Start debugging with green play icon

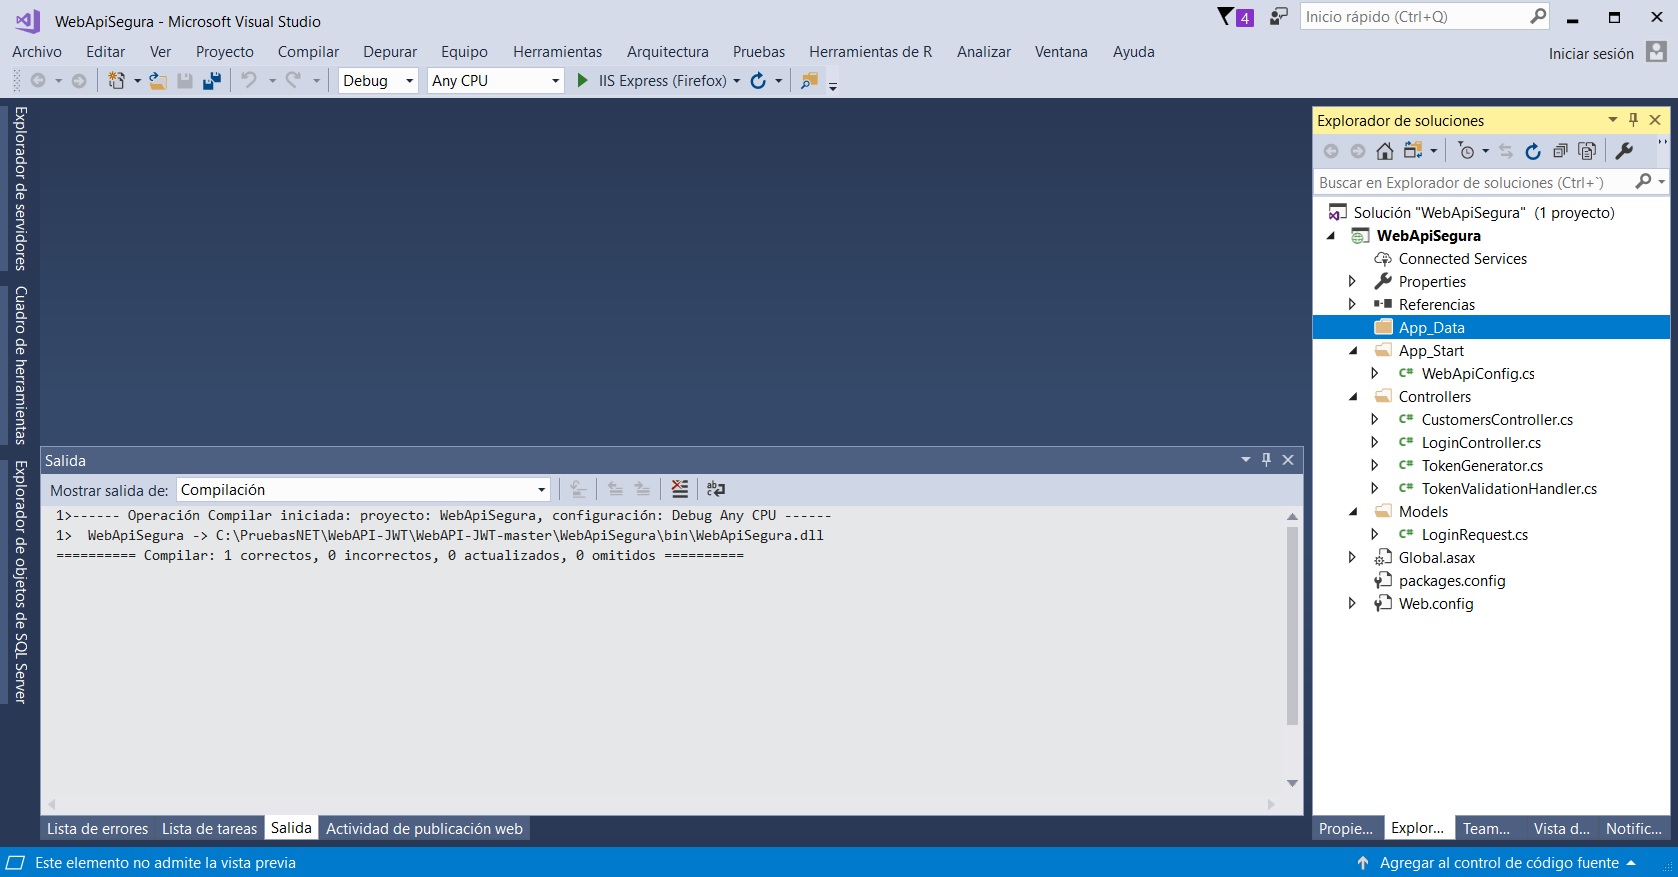pyautogui.click(x=583, y=80)
